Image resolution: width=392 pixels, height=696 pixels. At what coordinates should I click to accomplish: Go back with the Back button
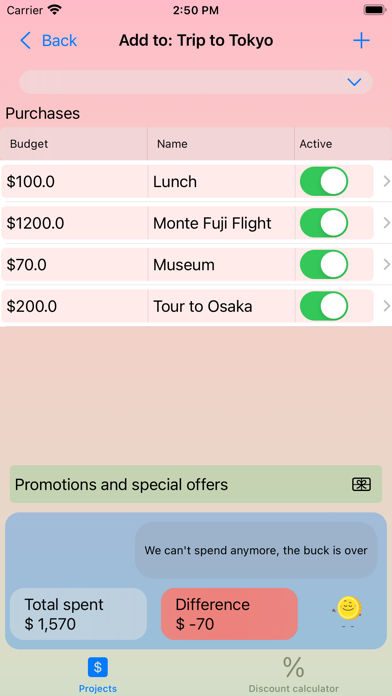pos(49,40)
